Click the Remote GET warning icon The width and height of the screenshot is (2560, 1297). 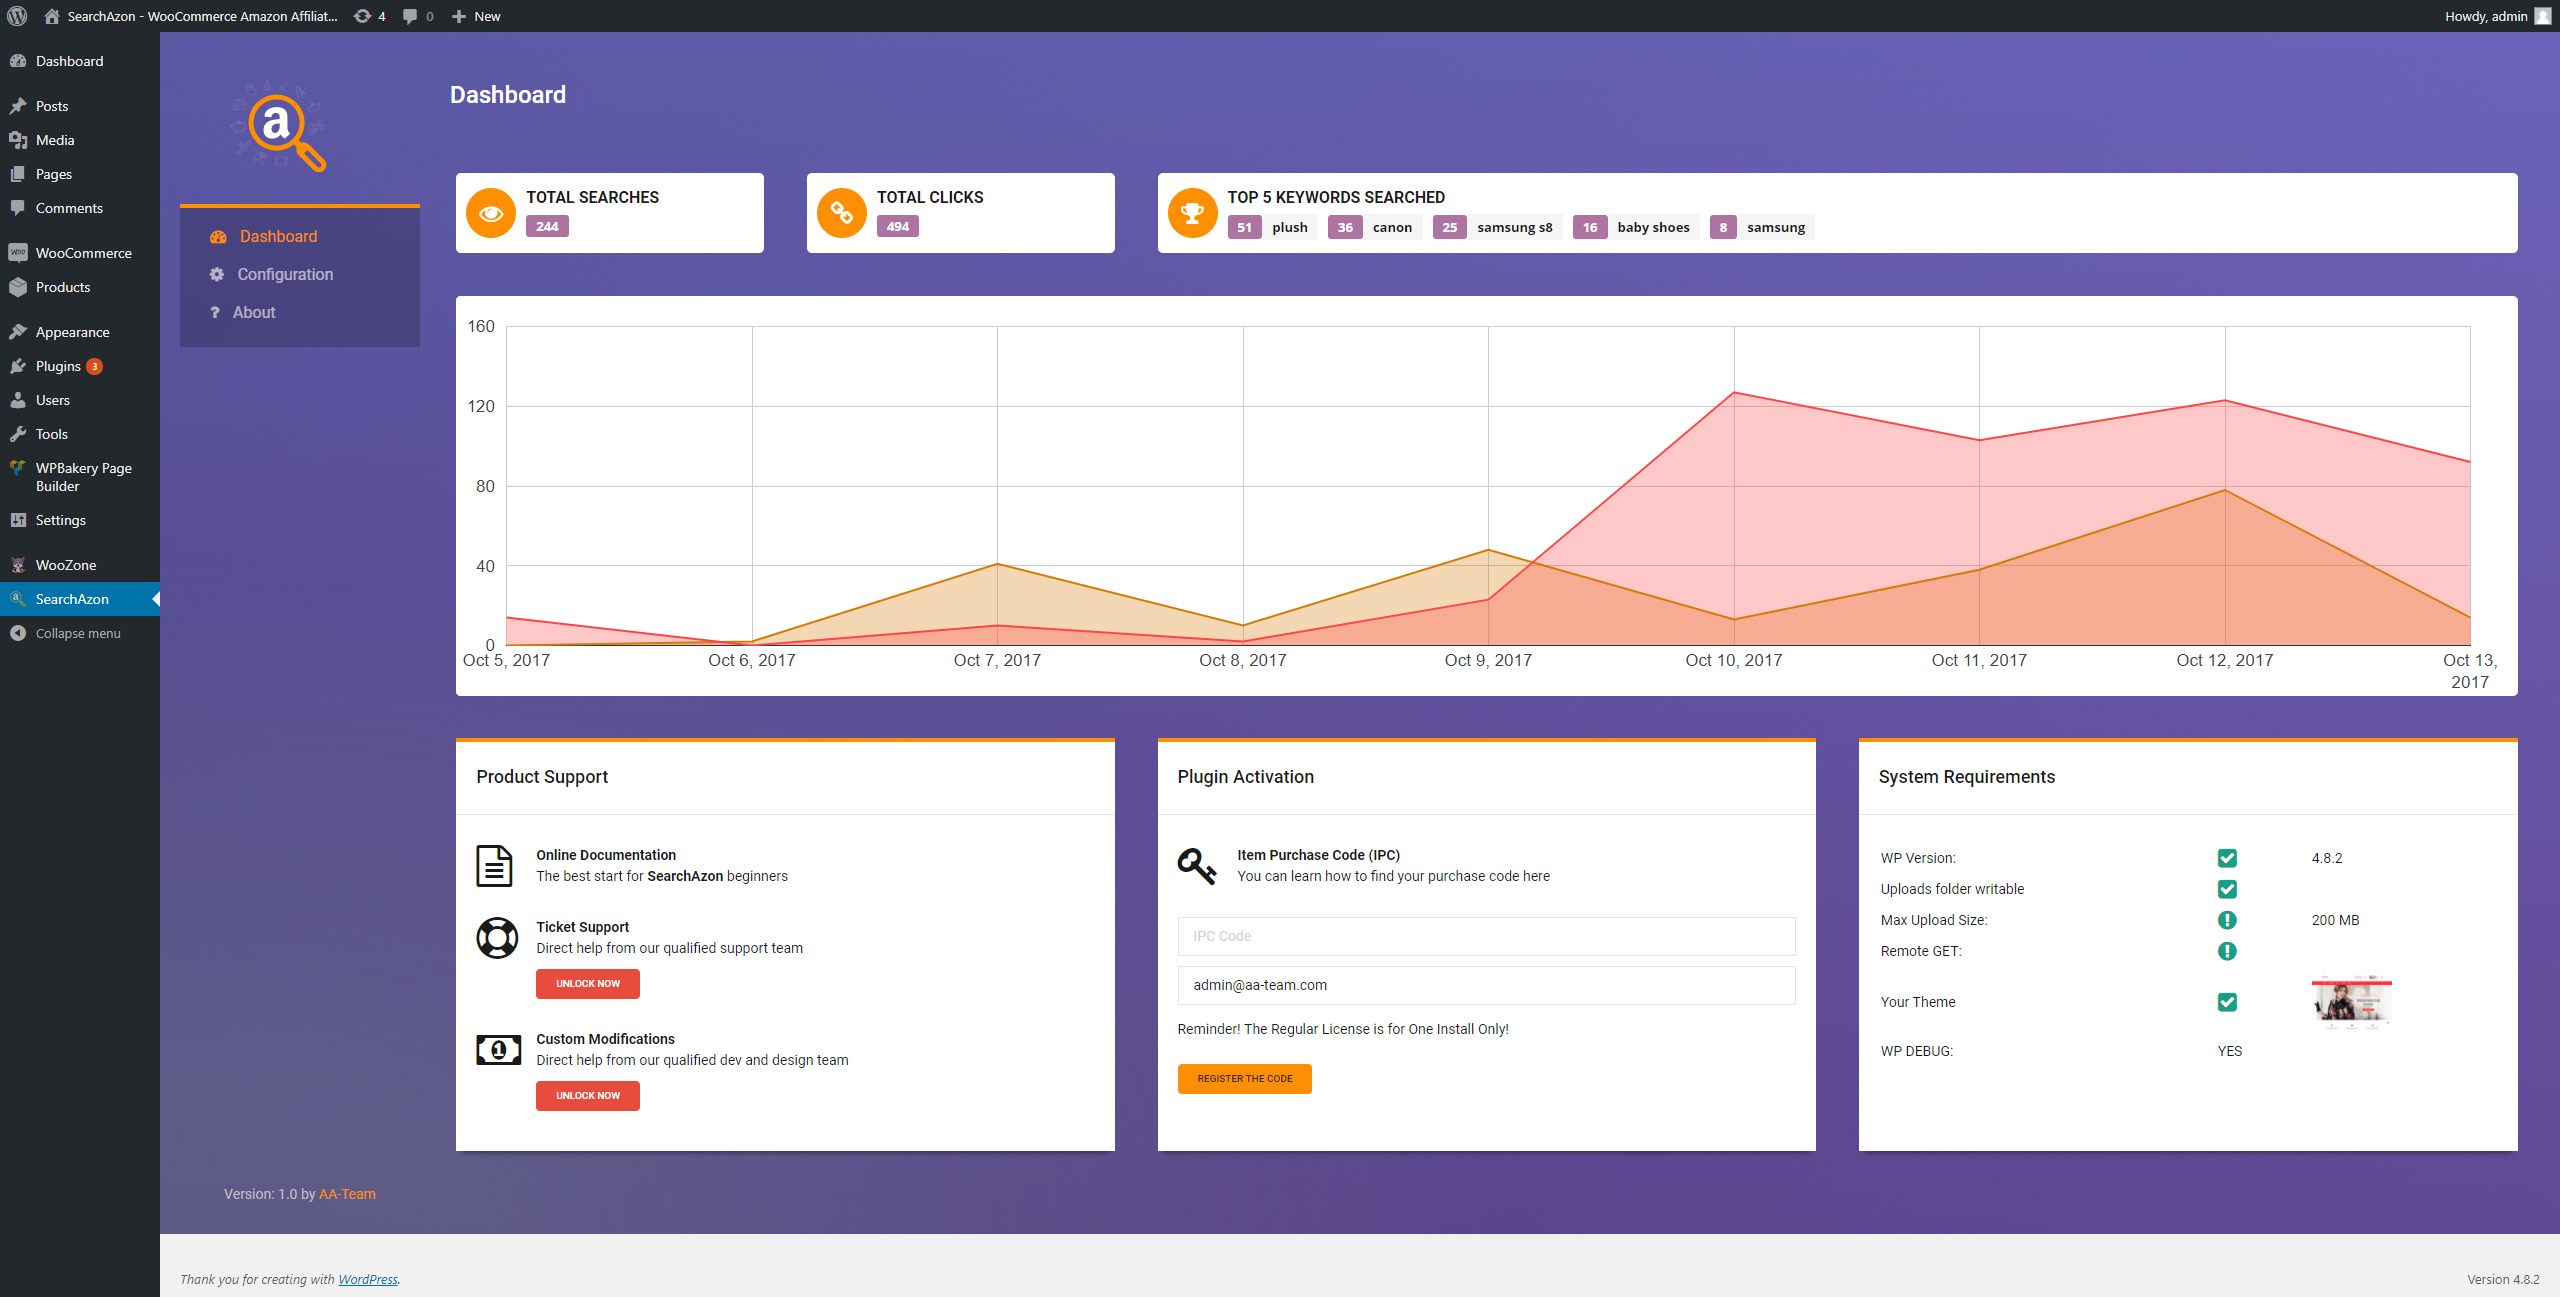tap(2227, 951)
